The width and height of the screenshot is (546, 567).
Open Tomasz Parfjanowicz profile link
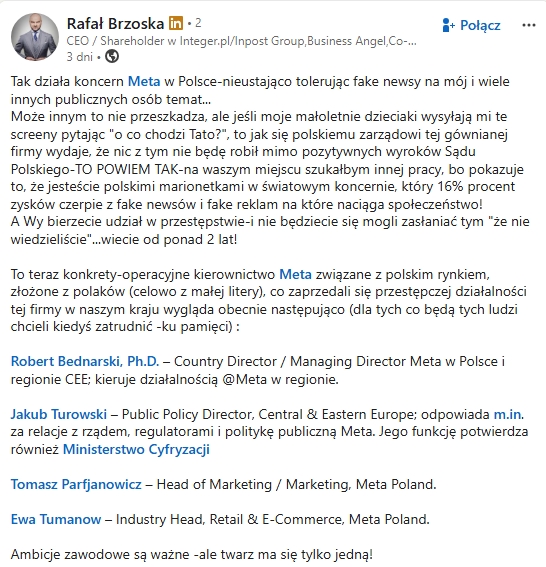76,484
